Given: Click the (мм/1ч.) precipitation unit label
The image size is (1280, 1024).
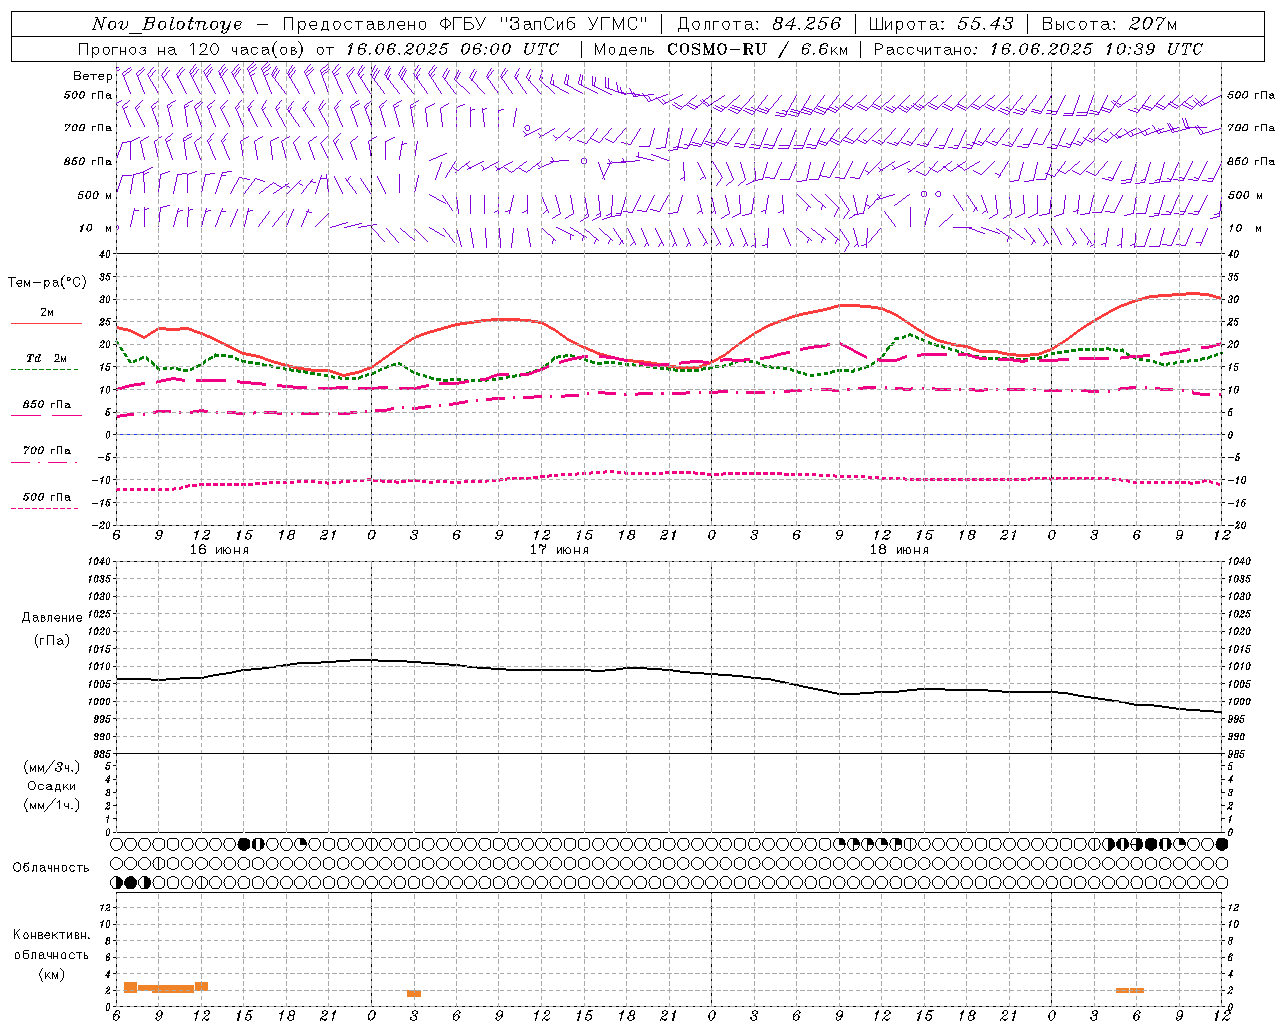Looking at the screenshot, I should [x=52, y=805].
